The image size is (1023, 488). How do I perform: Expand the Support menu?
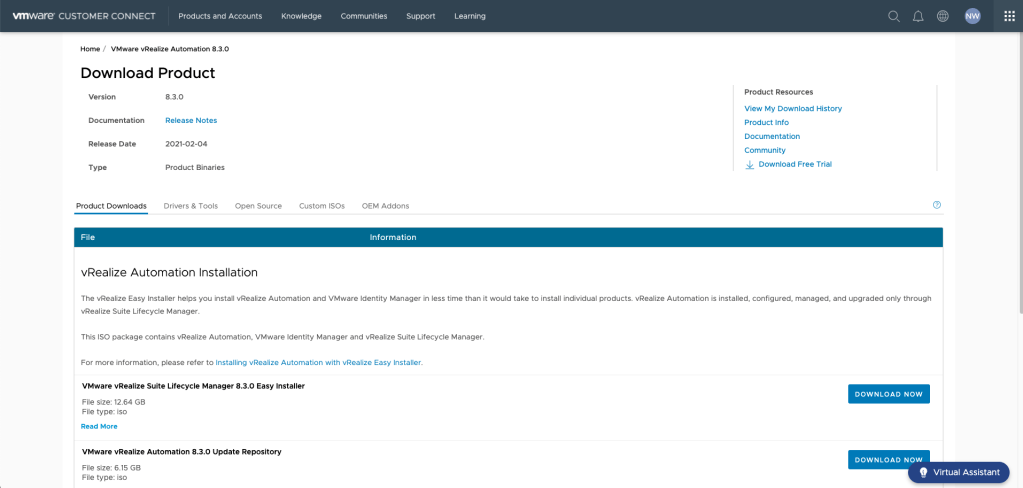coord(420,16)
